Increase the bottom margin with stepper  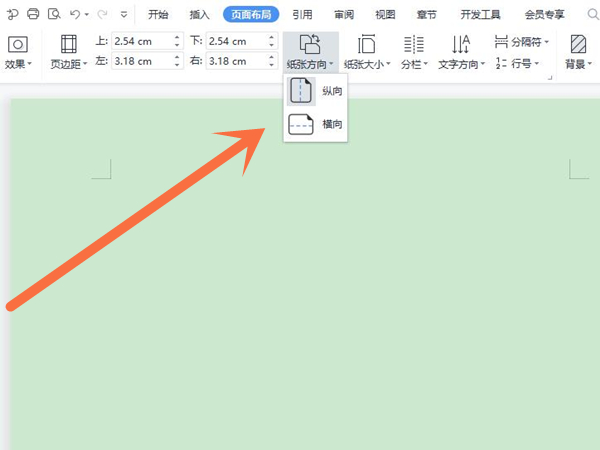click(x=271, y=37)
